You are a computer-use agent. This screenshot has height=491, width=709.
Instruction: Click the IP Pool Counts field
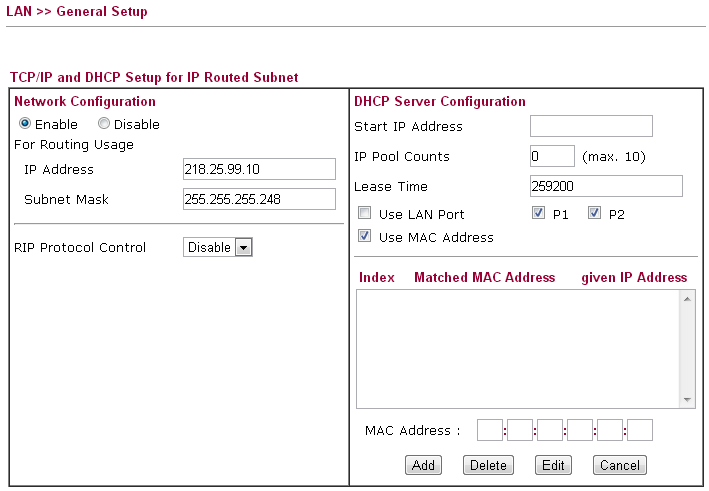click(552, 156)
